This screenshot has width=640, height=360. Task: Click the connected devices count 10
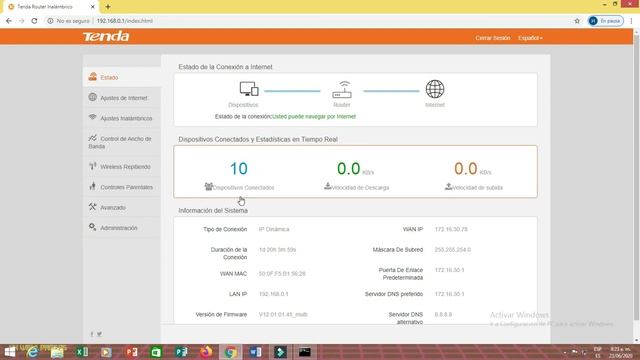tap(239, 169)
